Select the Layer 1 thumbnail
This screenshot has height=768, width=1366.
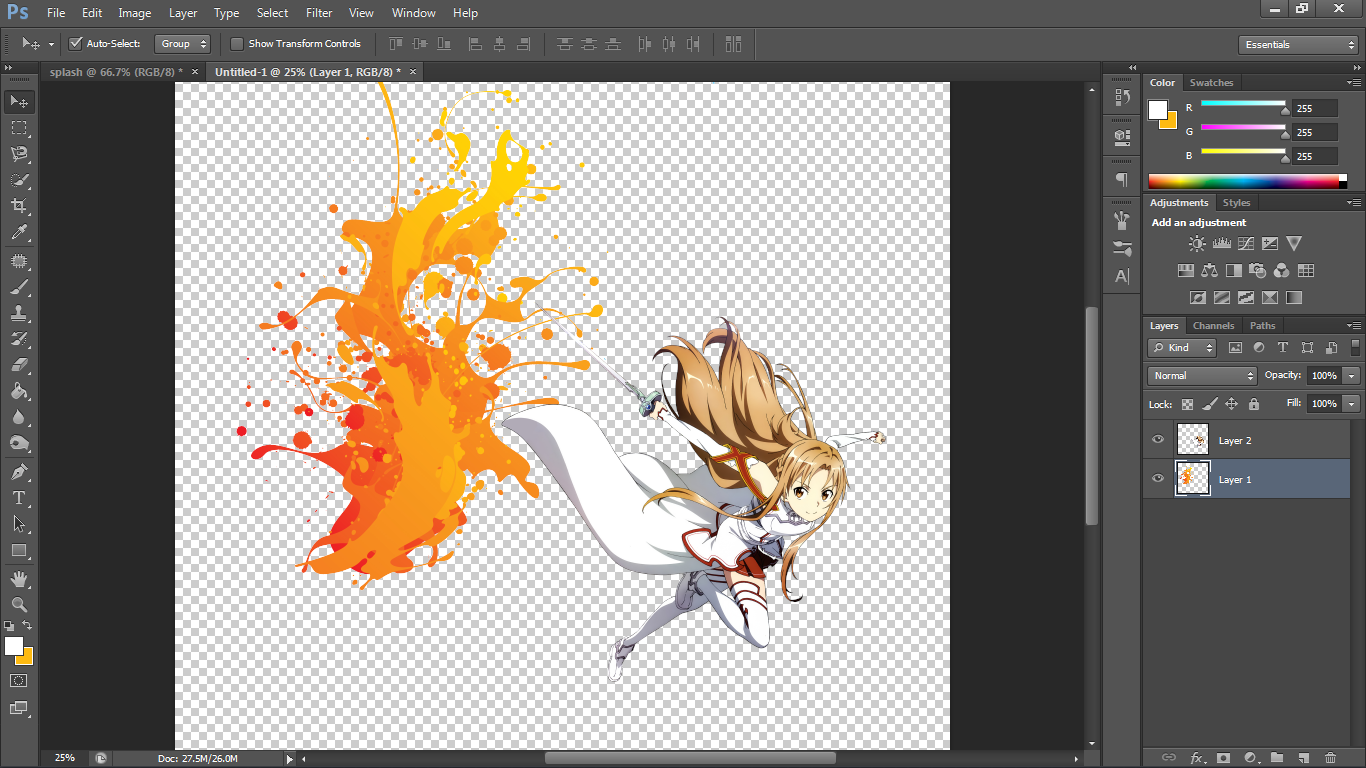[1192, 478]
